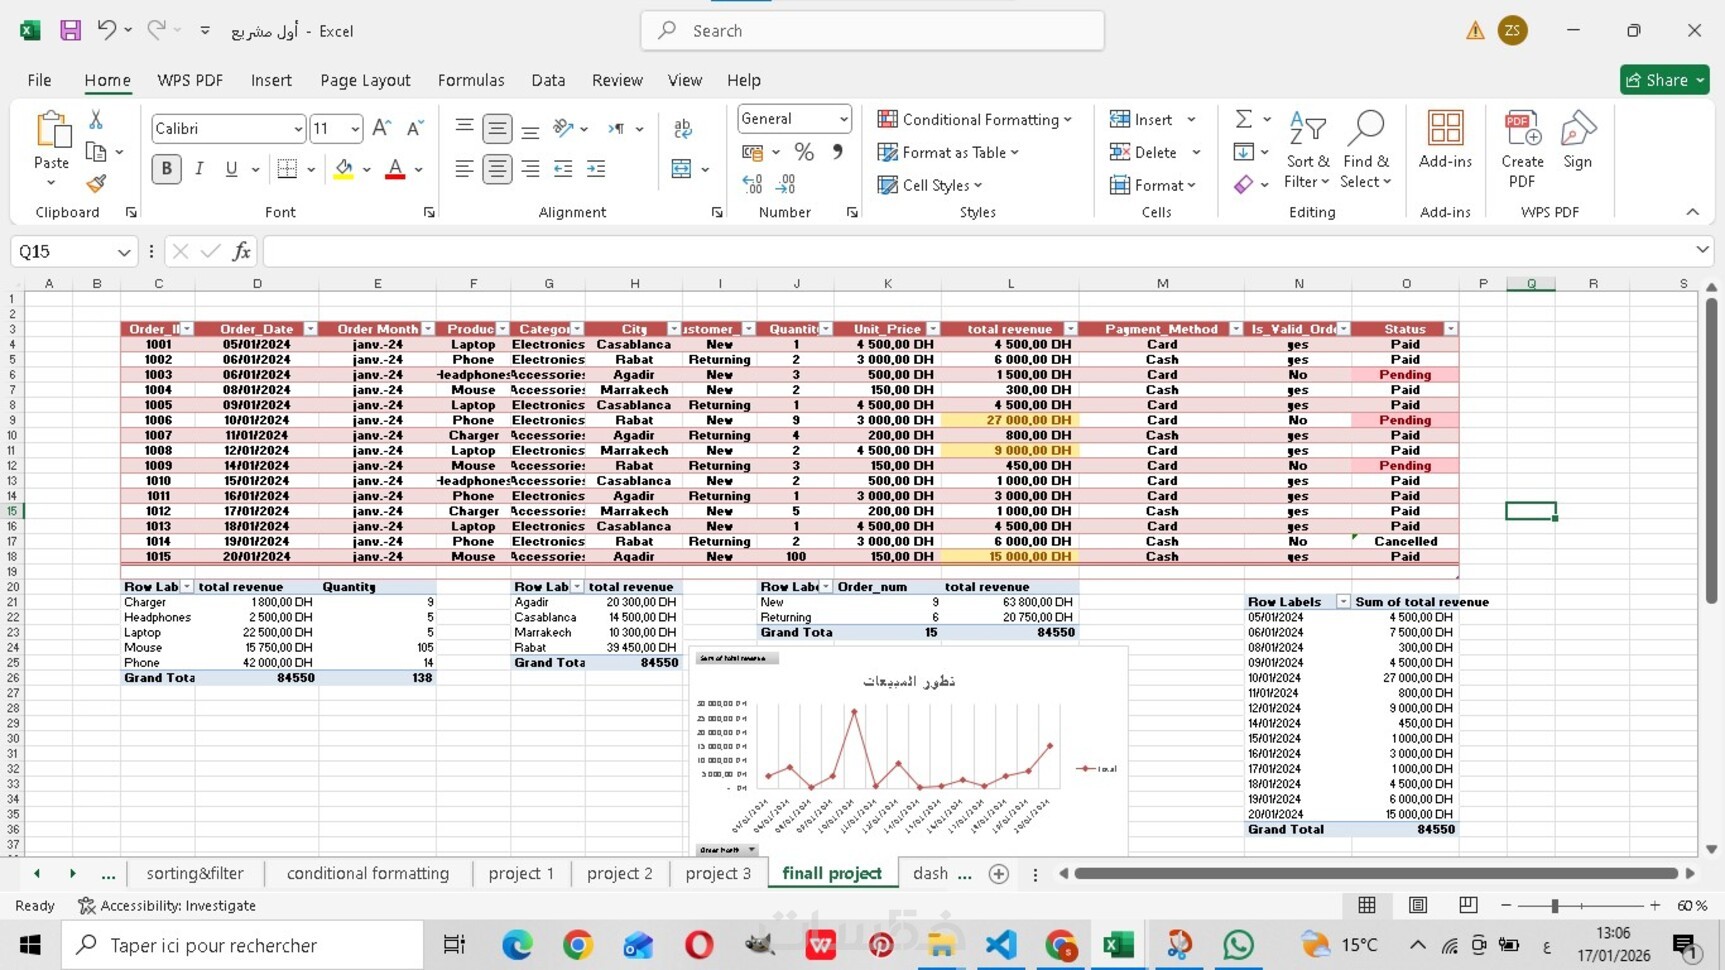Click the Find & Select button
Viewport: 1725px width, 970px height.
click(1366, 149)
